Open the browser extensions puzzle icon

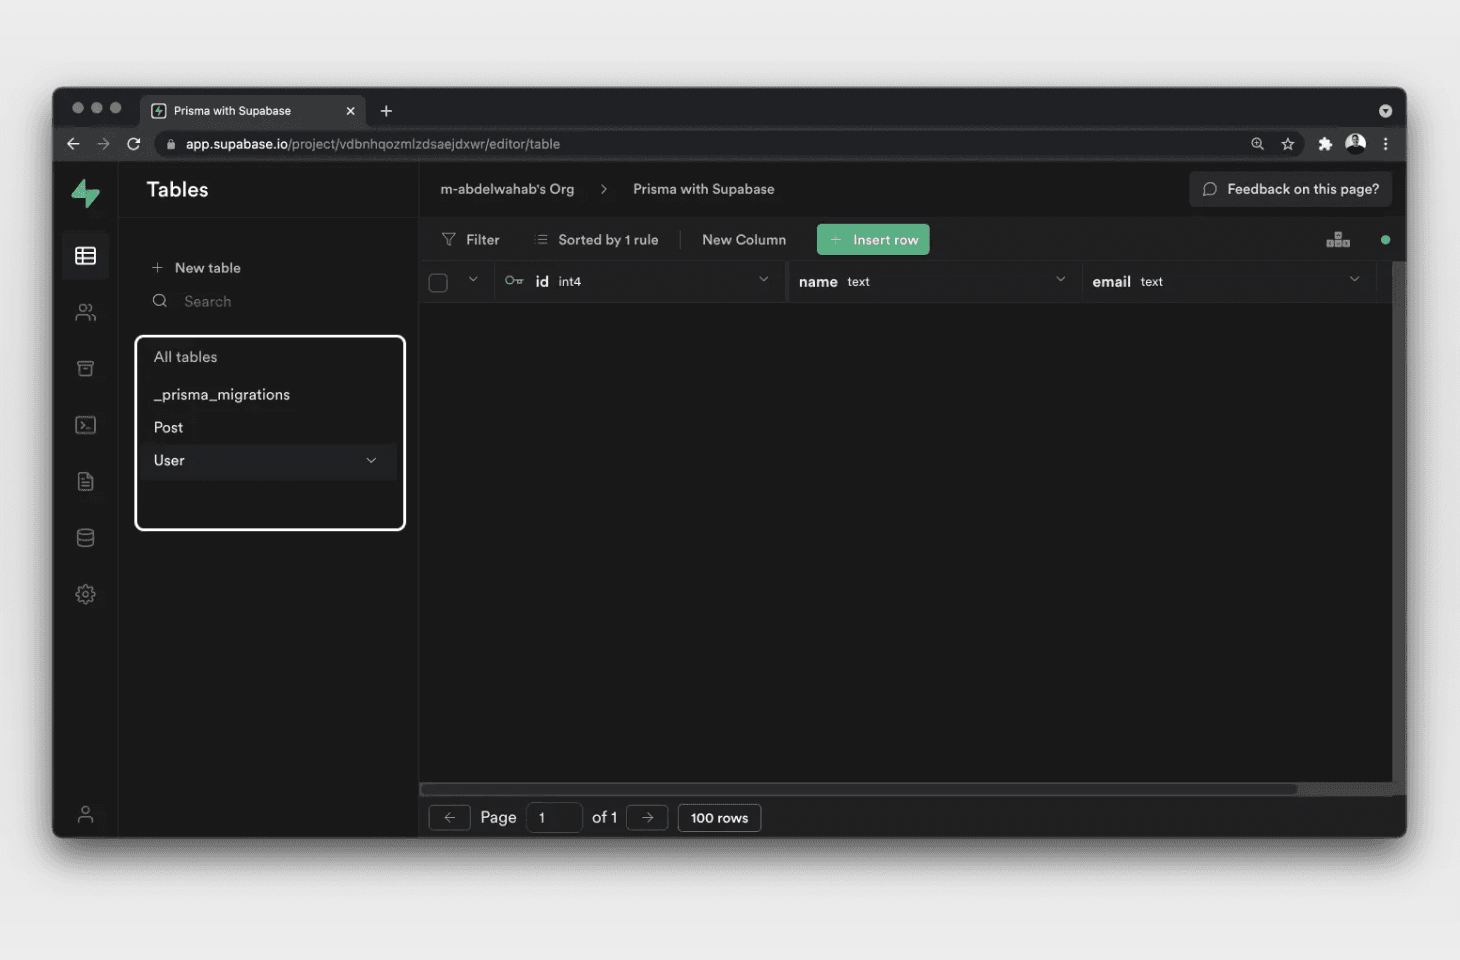(x=1325, y=144)
